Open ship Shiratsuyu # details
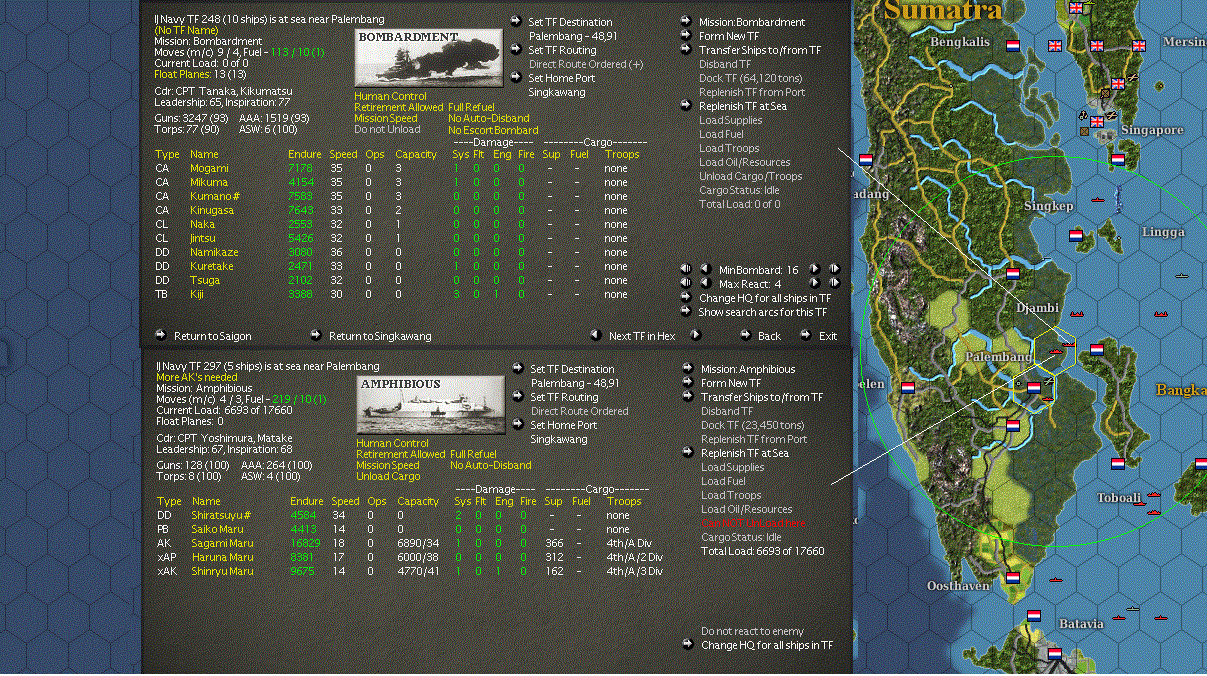 pyautogui.click(x=221, y=515)
